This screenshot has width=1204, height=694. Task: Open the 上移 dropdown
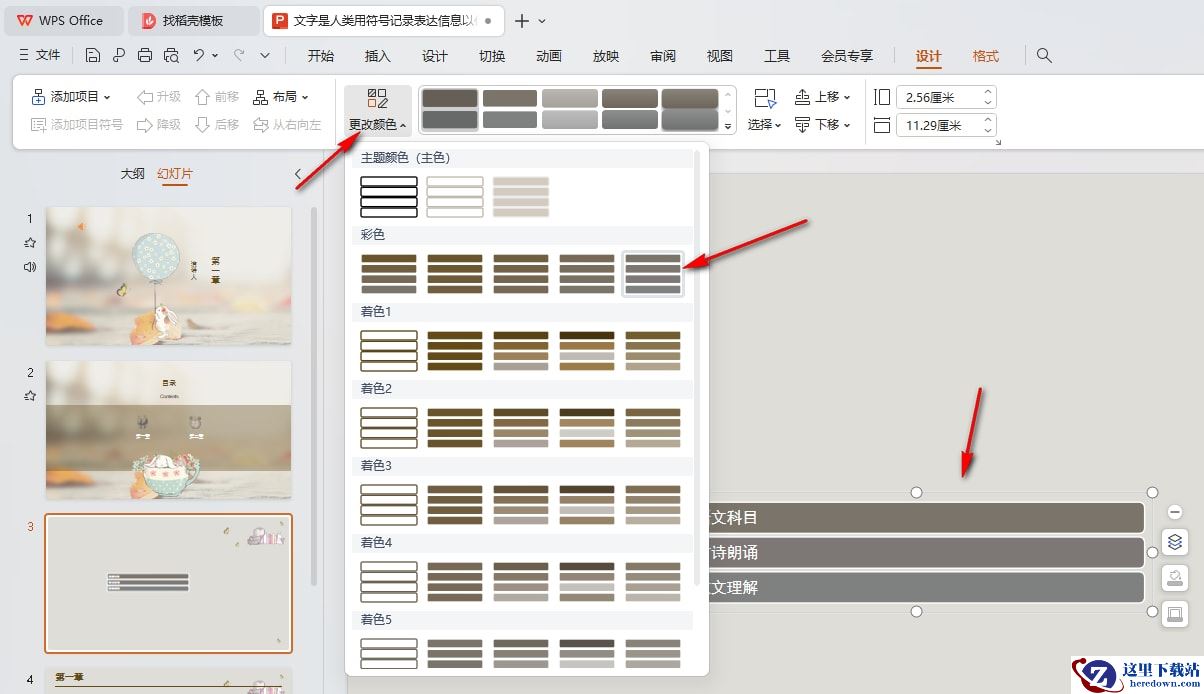823,97
